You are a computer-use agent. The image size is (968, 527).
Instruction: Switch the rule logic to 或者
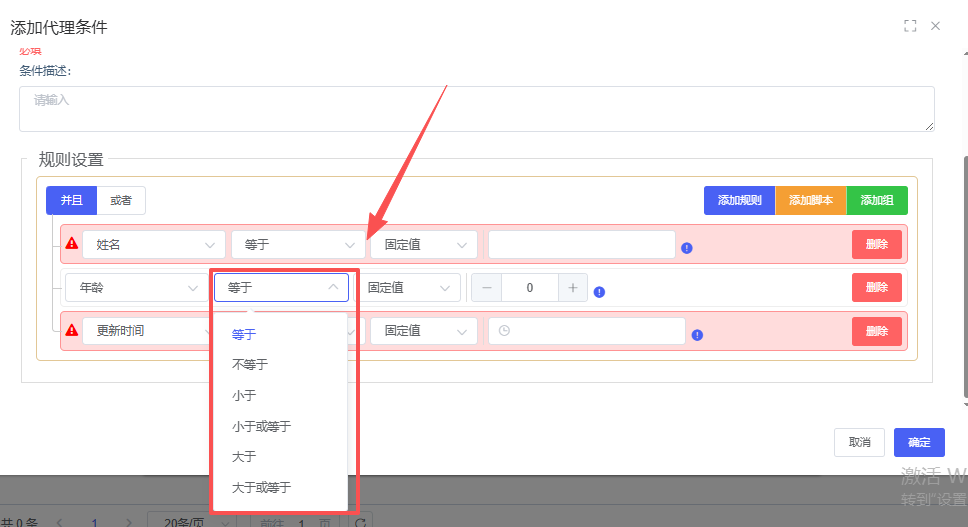(x=121, y=200)
